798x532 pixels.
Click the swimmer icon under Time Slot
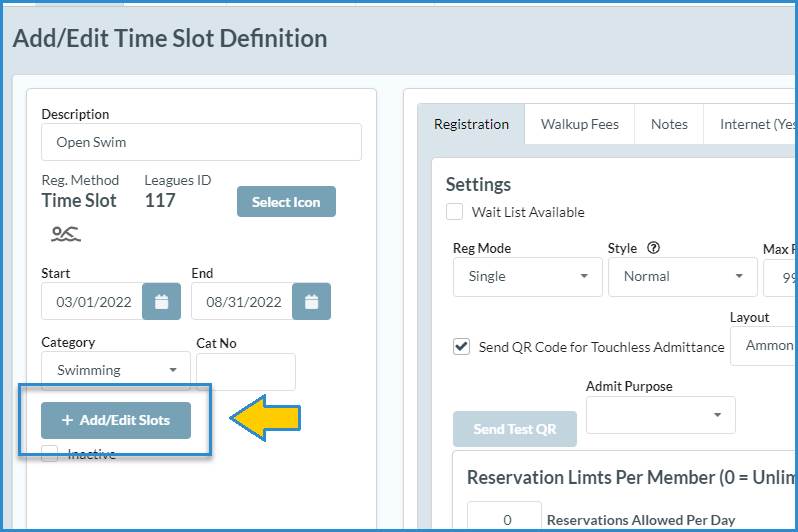click(66, 234)
